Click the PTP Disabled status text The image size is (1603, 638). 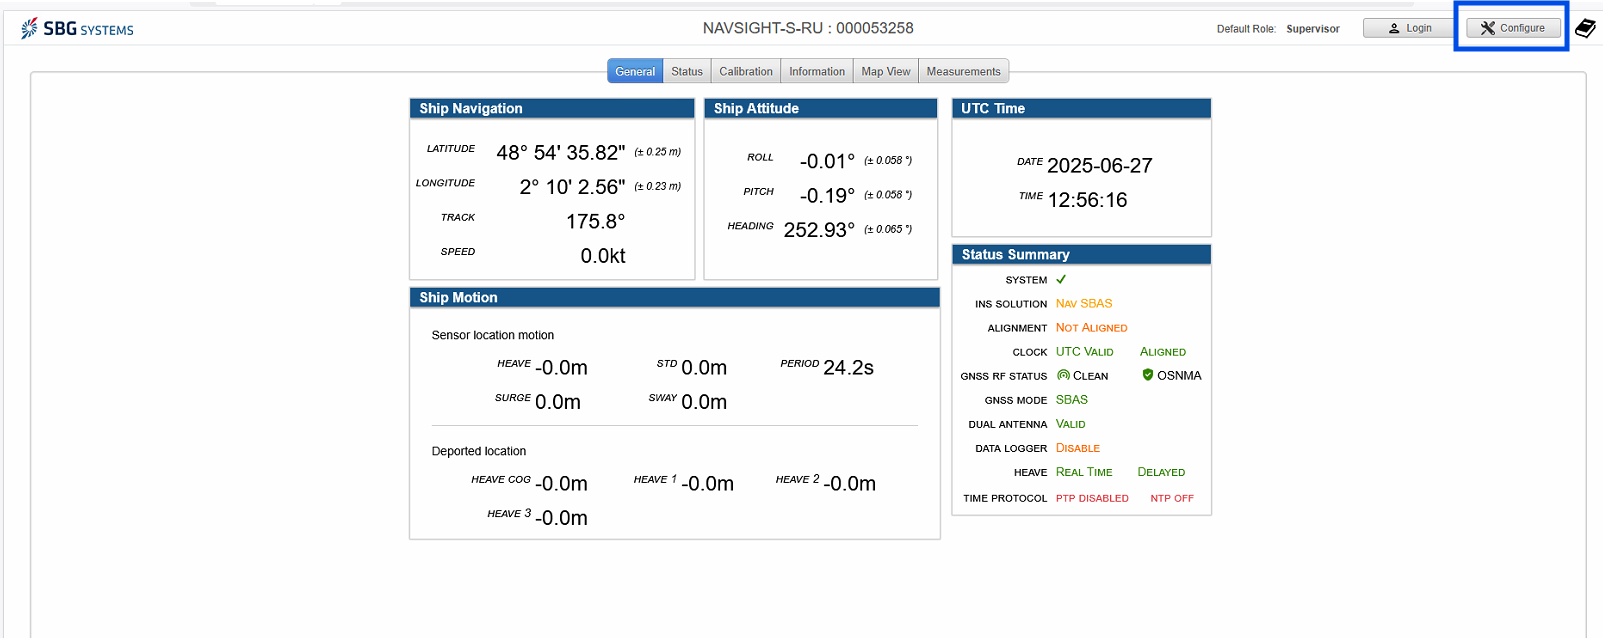pos(1092,498)
